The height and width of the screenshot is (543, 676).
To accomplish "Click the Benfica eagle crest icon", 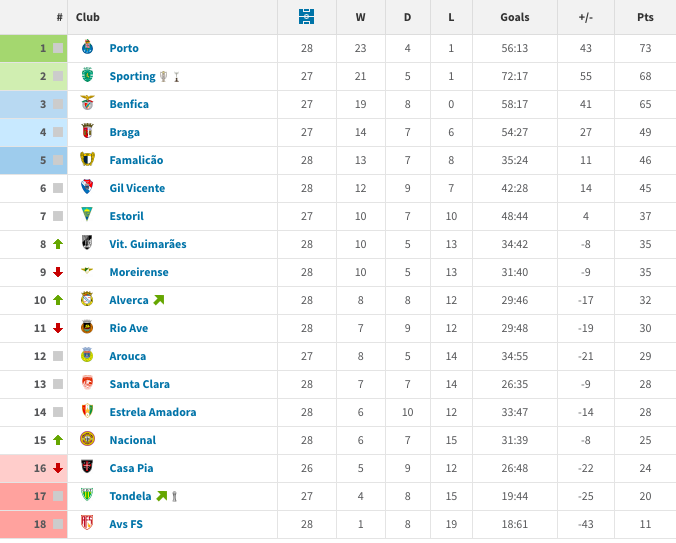I will click(87, 104).
